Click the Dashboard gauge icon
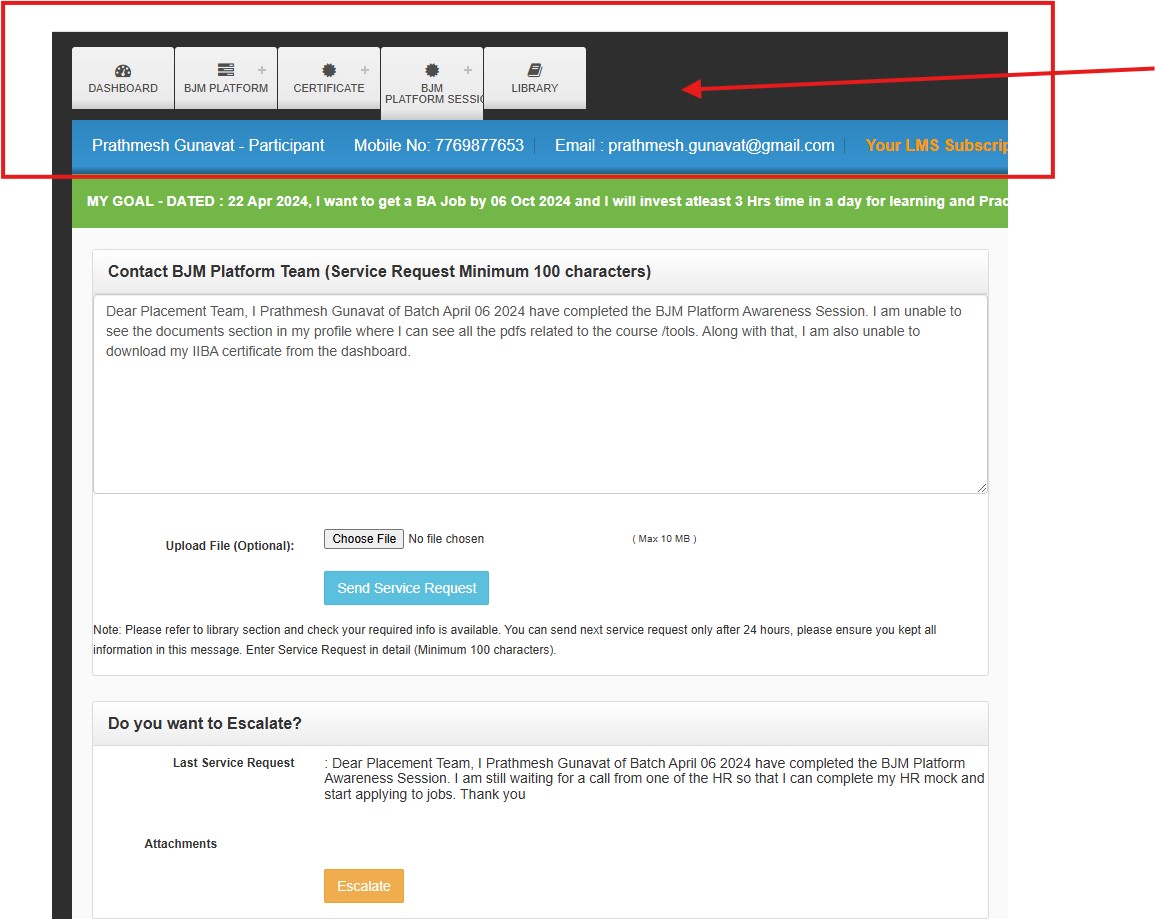This screenshot has height=919, width=1155. (123, 71)
